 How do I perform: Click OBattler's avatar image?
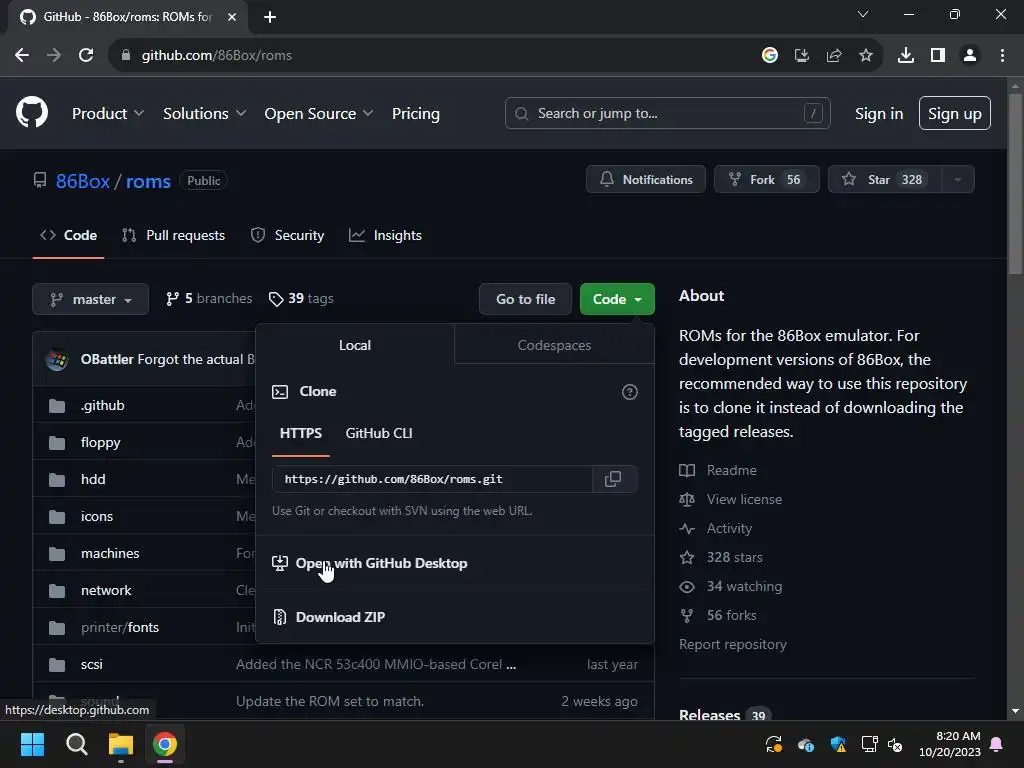[x=57, y=359]
